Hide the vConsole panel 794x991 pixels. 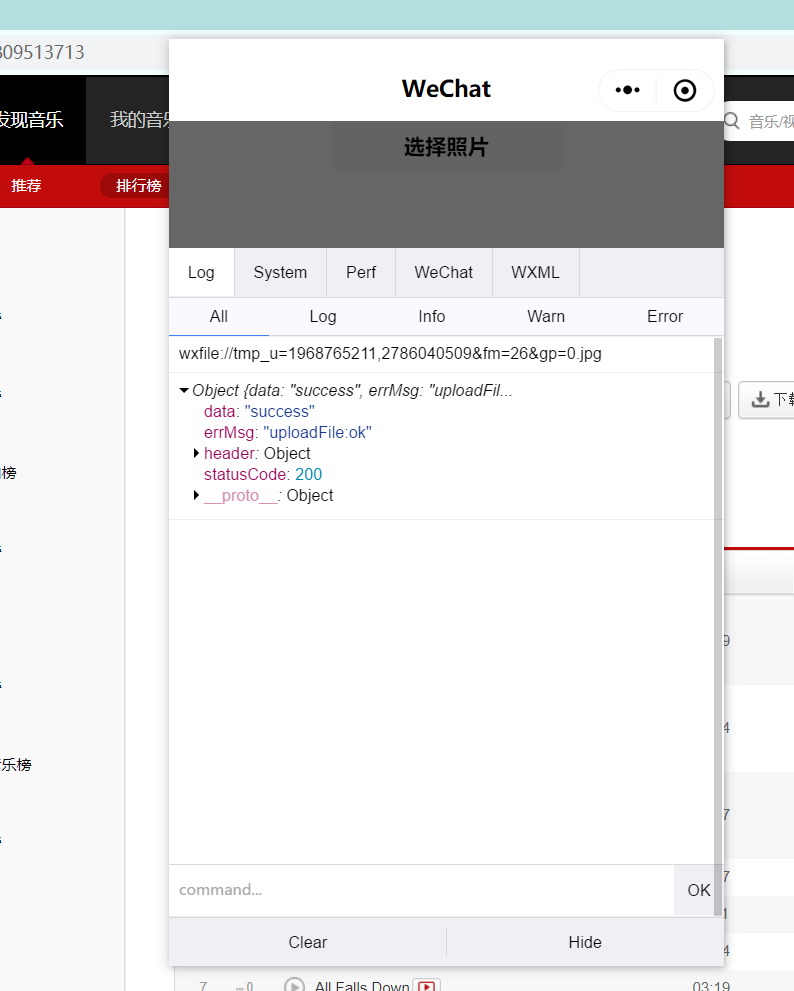[585, 942]
